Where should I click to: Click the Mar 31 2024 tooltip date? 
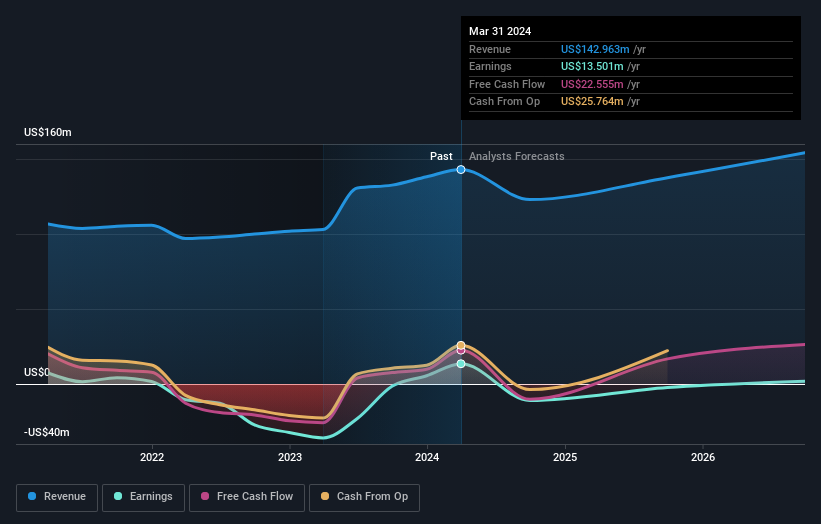click(x=500, y=31)
